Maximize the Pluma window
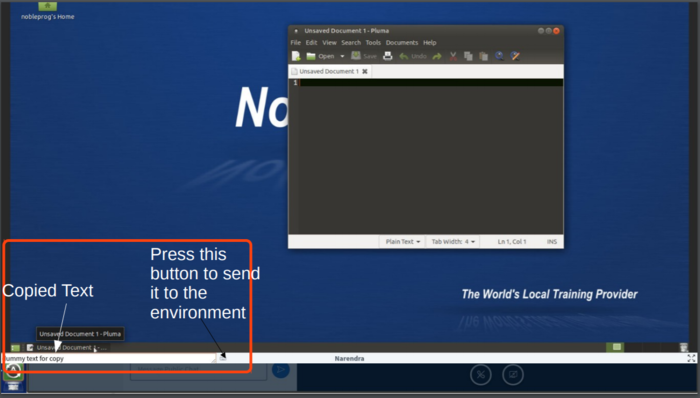700x398 pixels. 548,31
